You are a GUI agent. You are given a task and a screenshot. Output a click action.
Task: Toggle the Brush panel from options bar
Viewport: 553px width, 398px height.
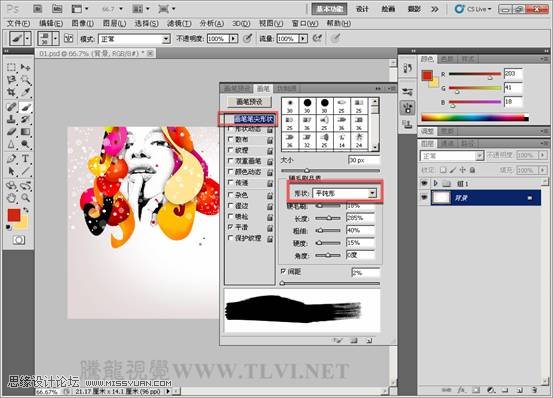(x=68, y=38)
